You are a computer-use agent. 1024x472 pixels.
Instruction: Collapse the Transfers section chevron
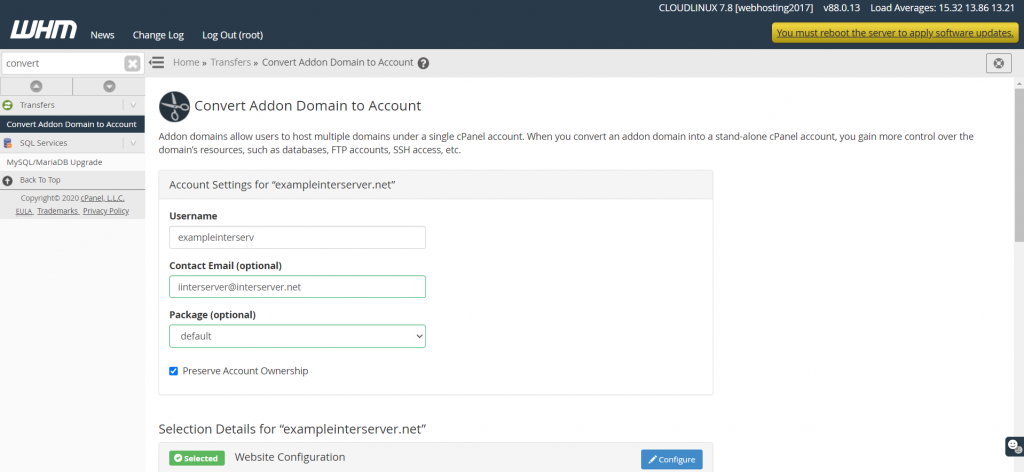pos(133,105)
